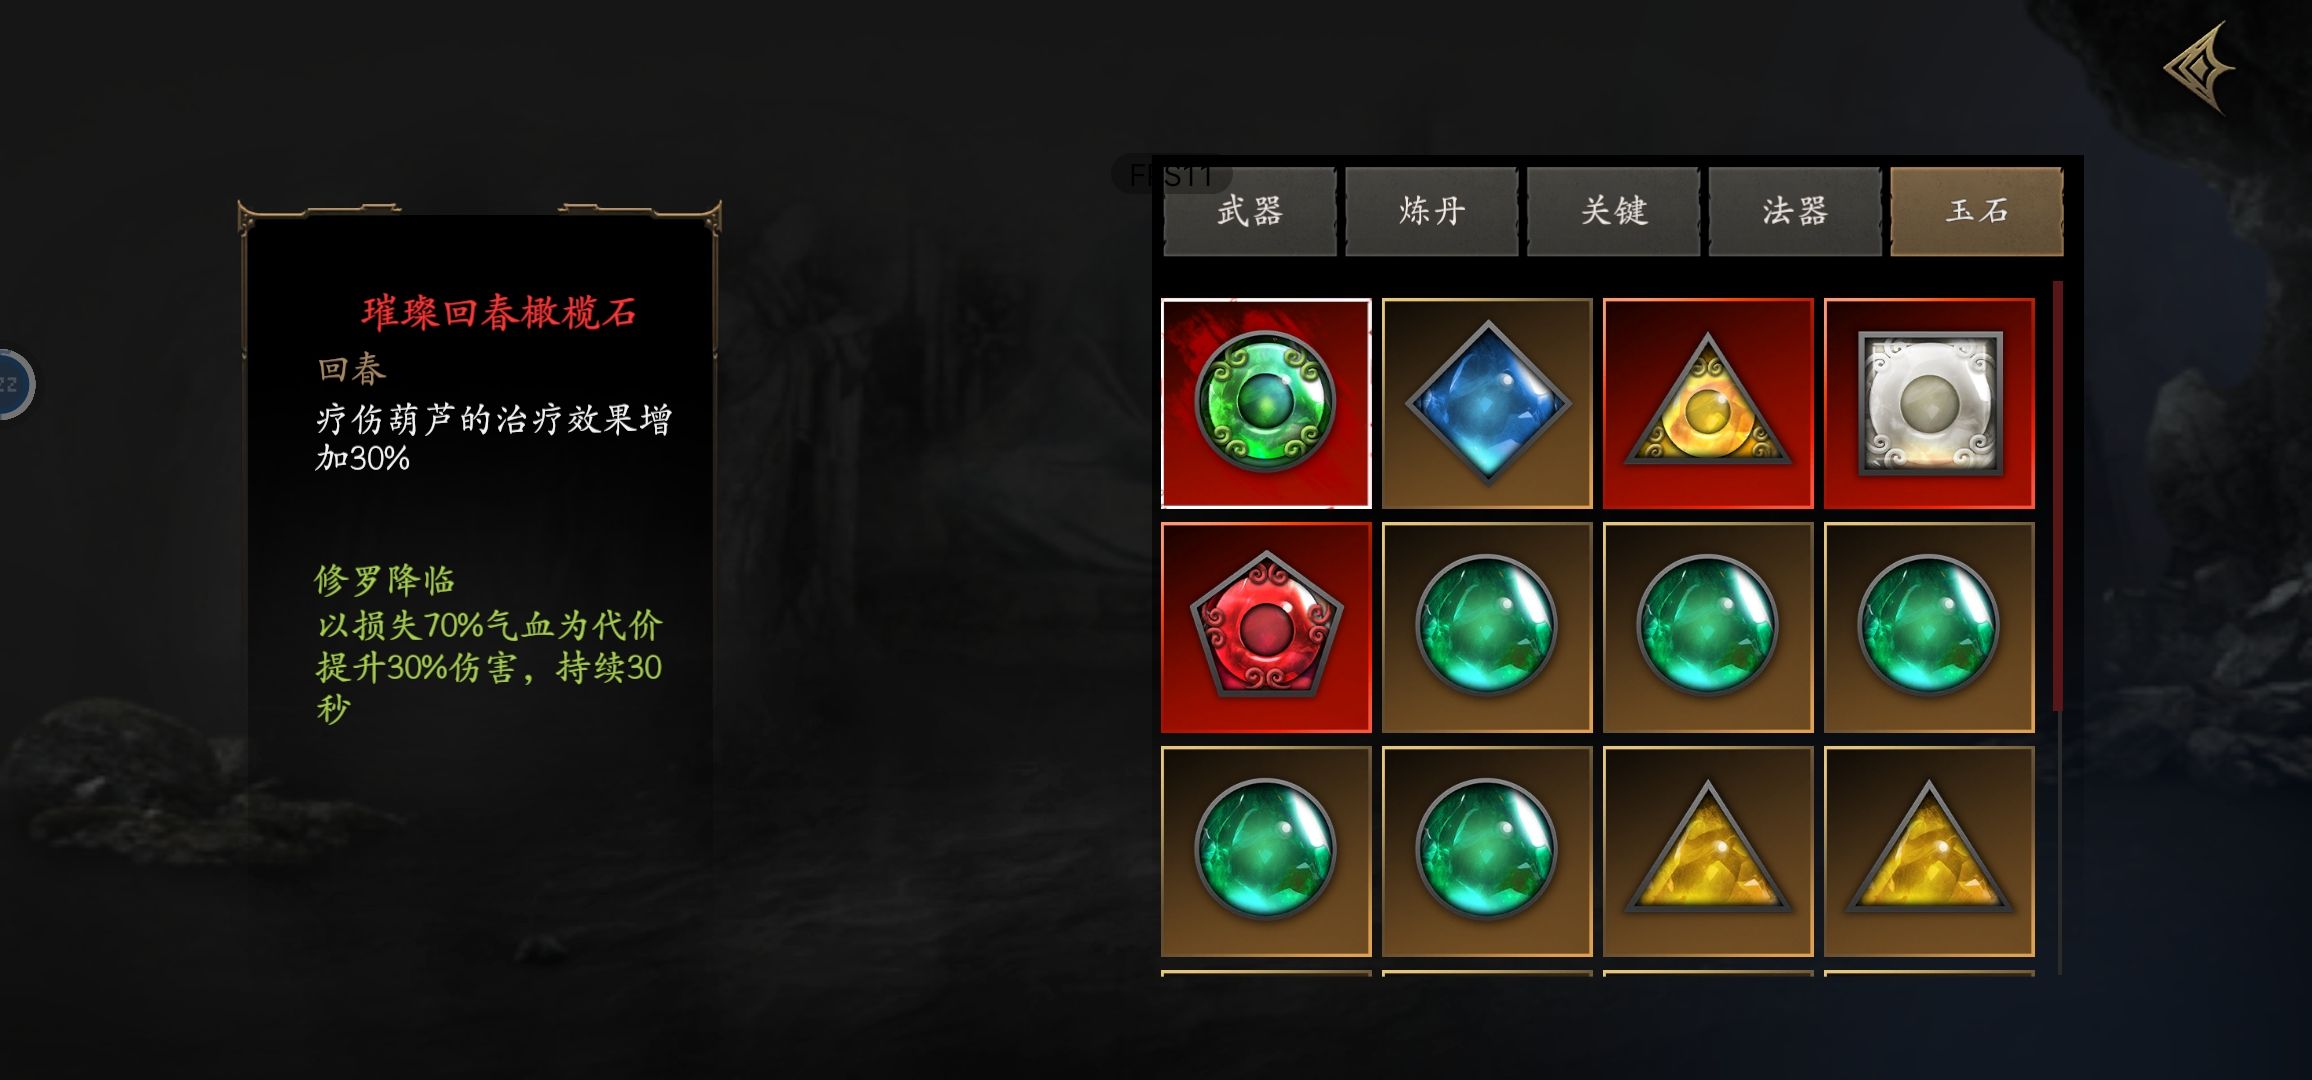This screenshot has width=2312, height=1080.
Task: Pick the carved yellow triangle gem on red
Action: 1708,403
